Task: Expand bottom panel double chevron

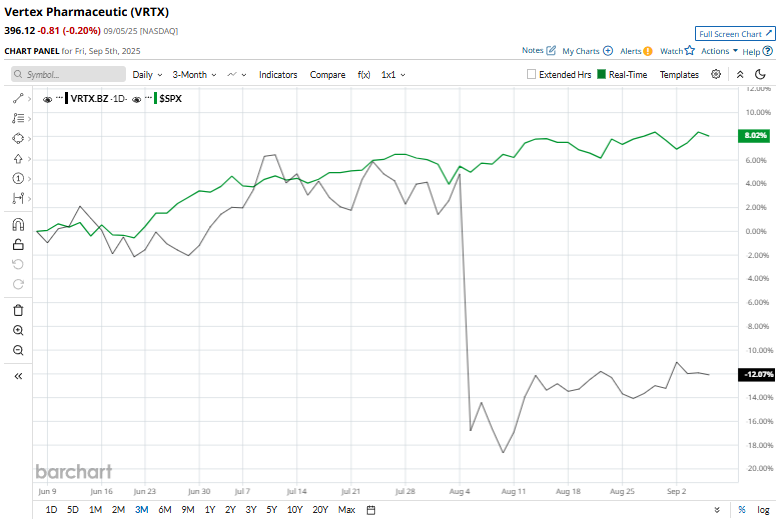Action: pos(717,510)
